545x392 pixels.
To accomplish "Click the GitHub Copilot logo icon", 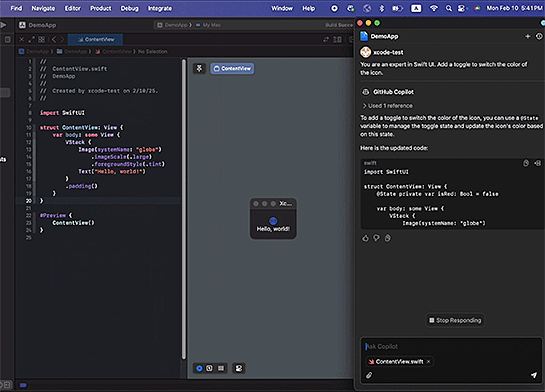I will coord(365,92).
